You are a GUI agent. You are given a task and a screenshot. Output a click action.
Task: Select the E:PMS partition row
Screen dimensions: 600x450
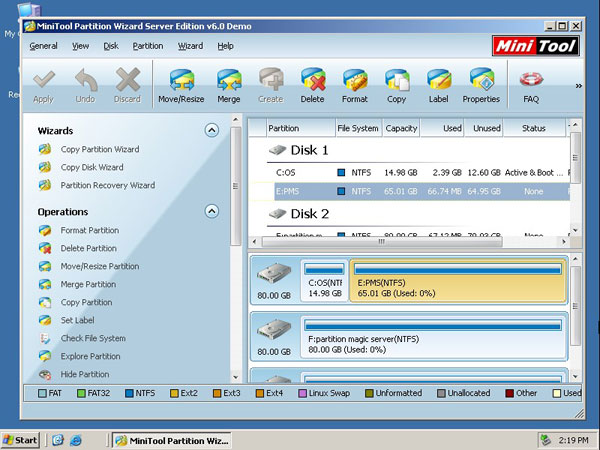[x=409, y=191]
